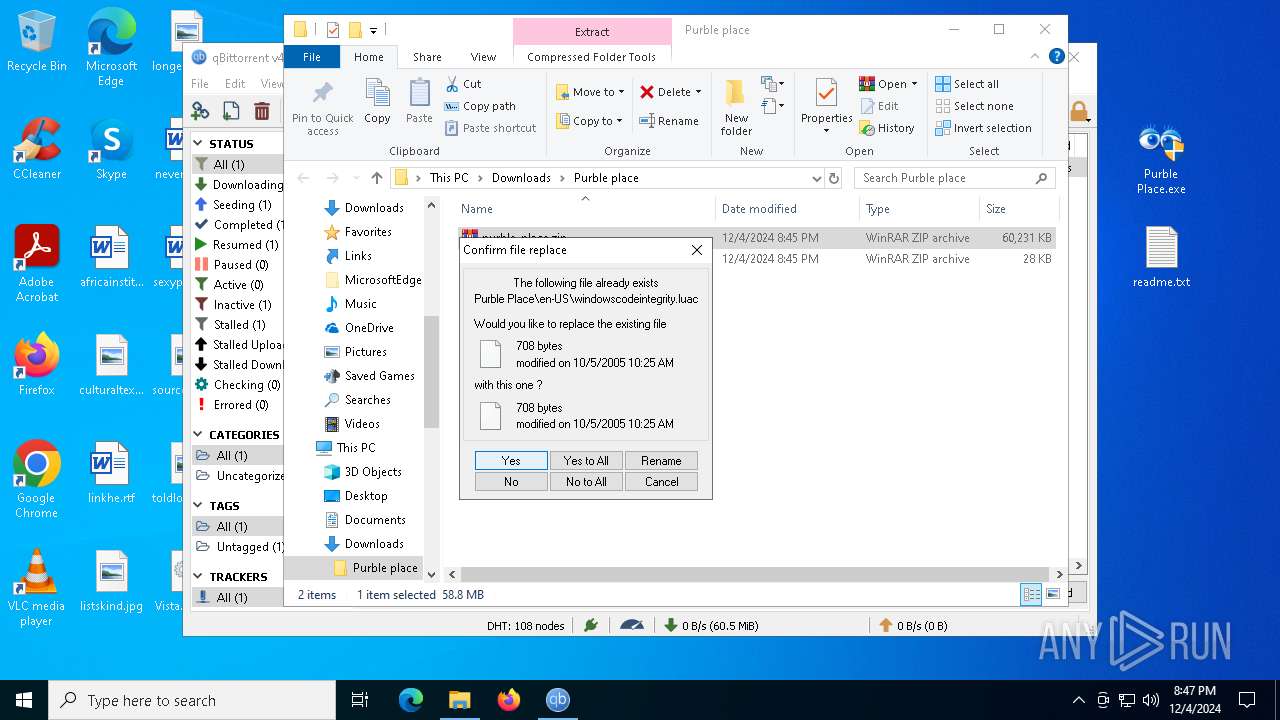Click Yes in Confirm file replace dialog
This screenshot has width=1280, height=720.
click(x=511, y=460)
